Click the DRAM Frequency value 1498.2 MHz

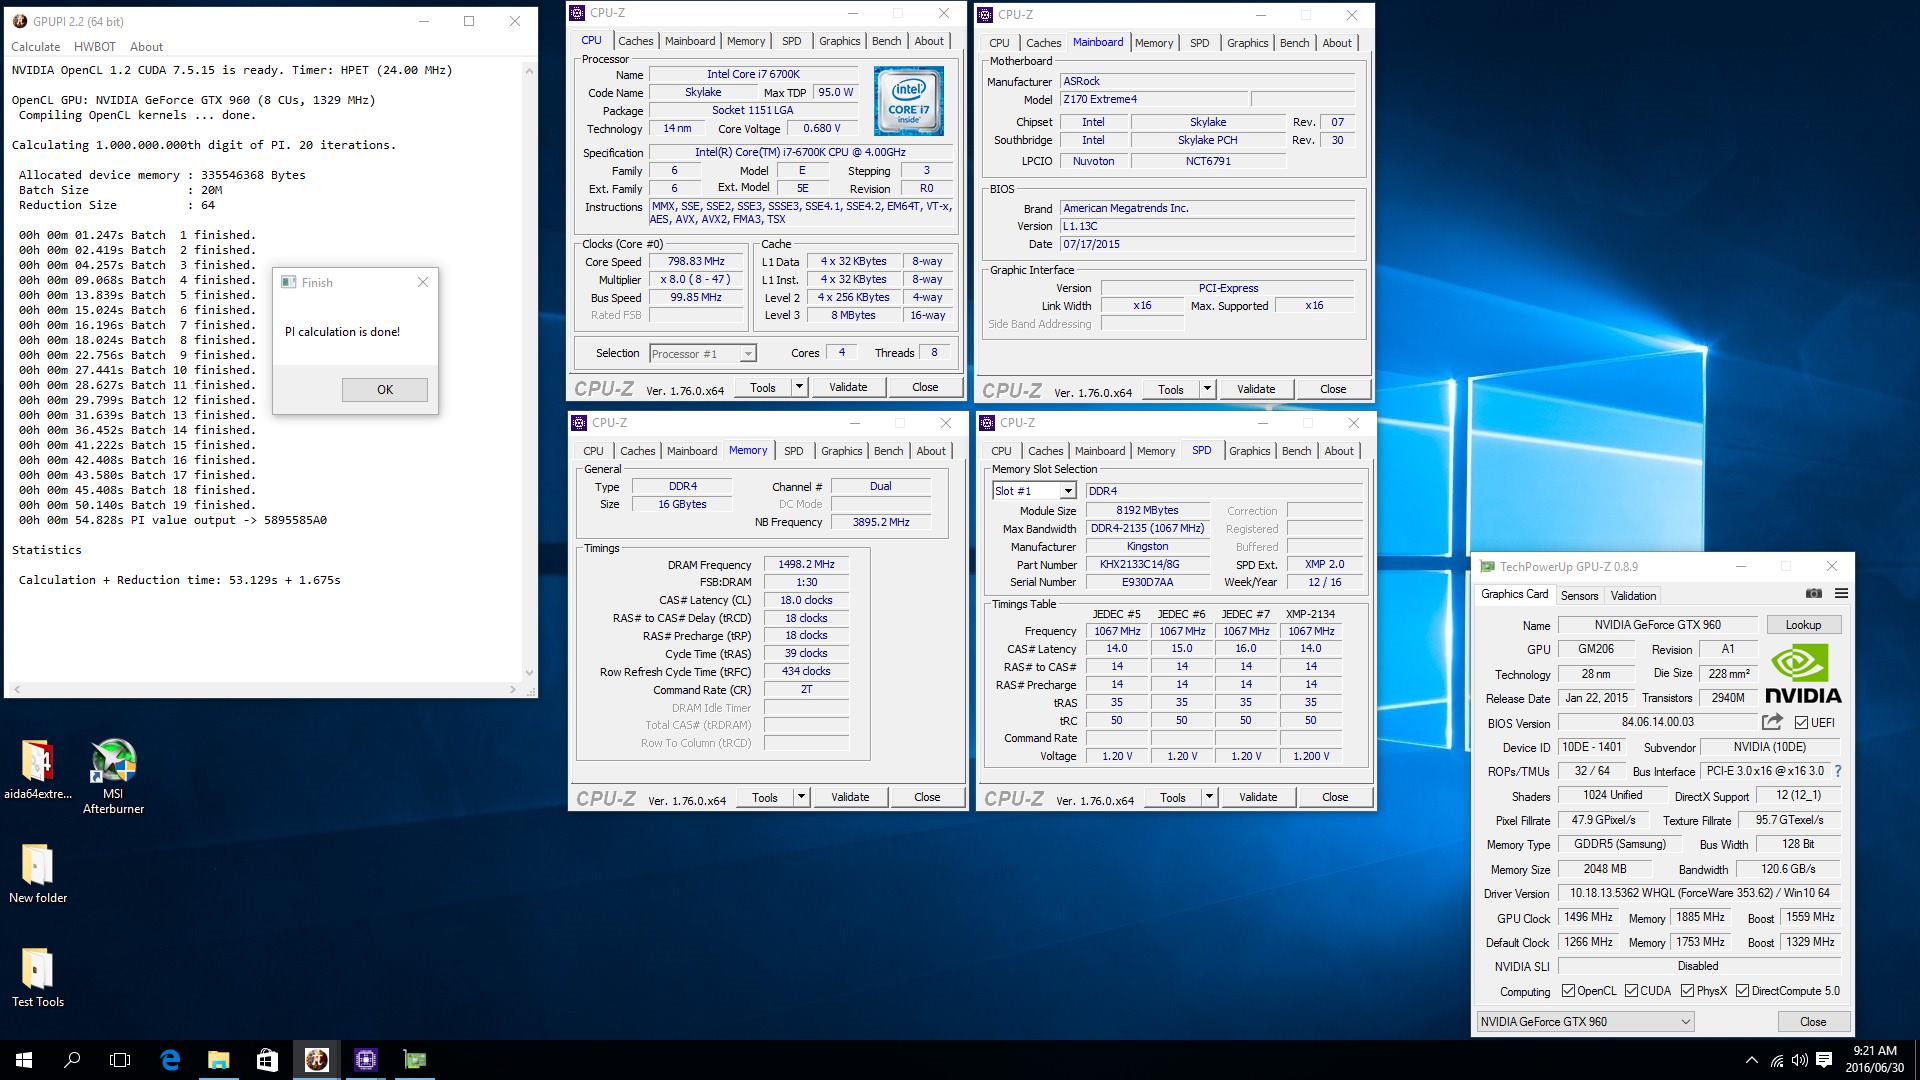806,564
